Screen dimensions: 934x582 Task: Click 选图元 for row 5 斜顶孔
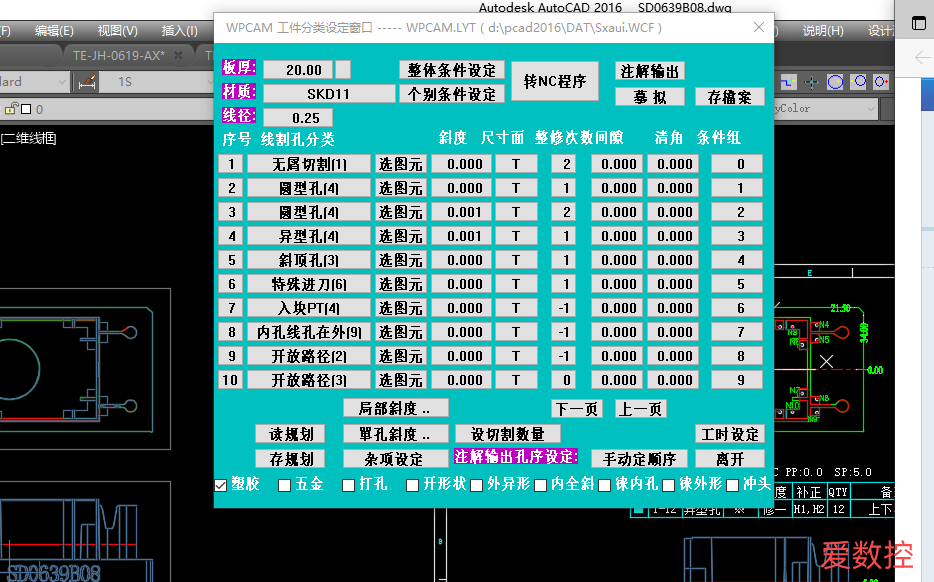tap(400, 260)
